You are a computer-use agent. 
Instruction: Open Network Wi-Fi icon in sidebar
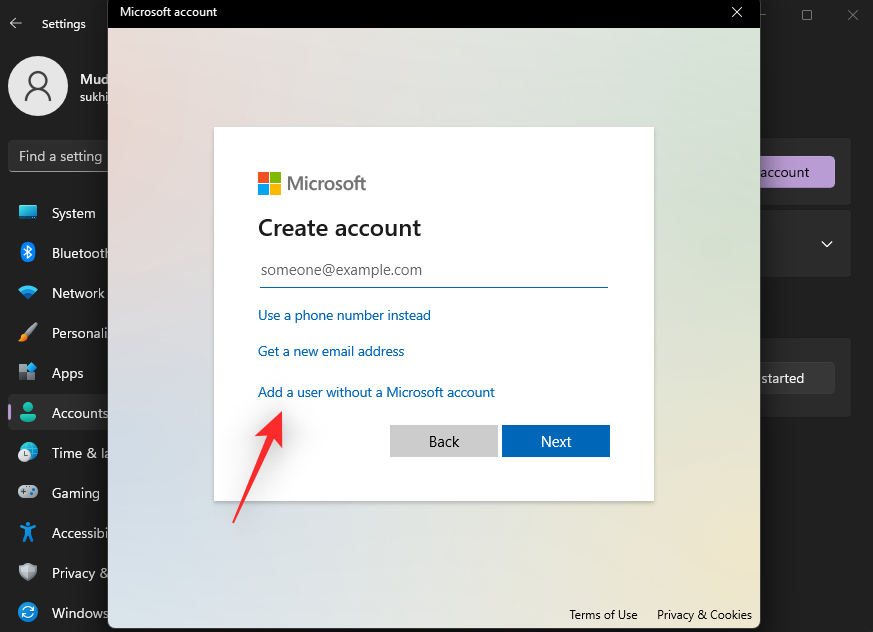(28, 292)
